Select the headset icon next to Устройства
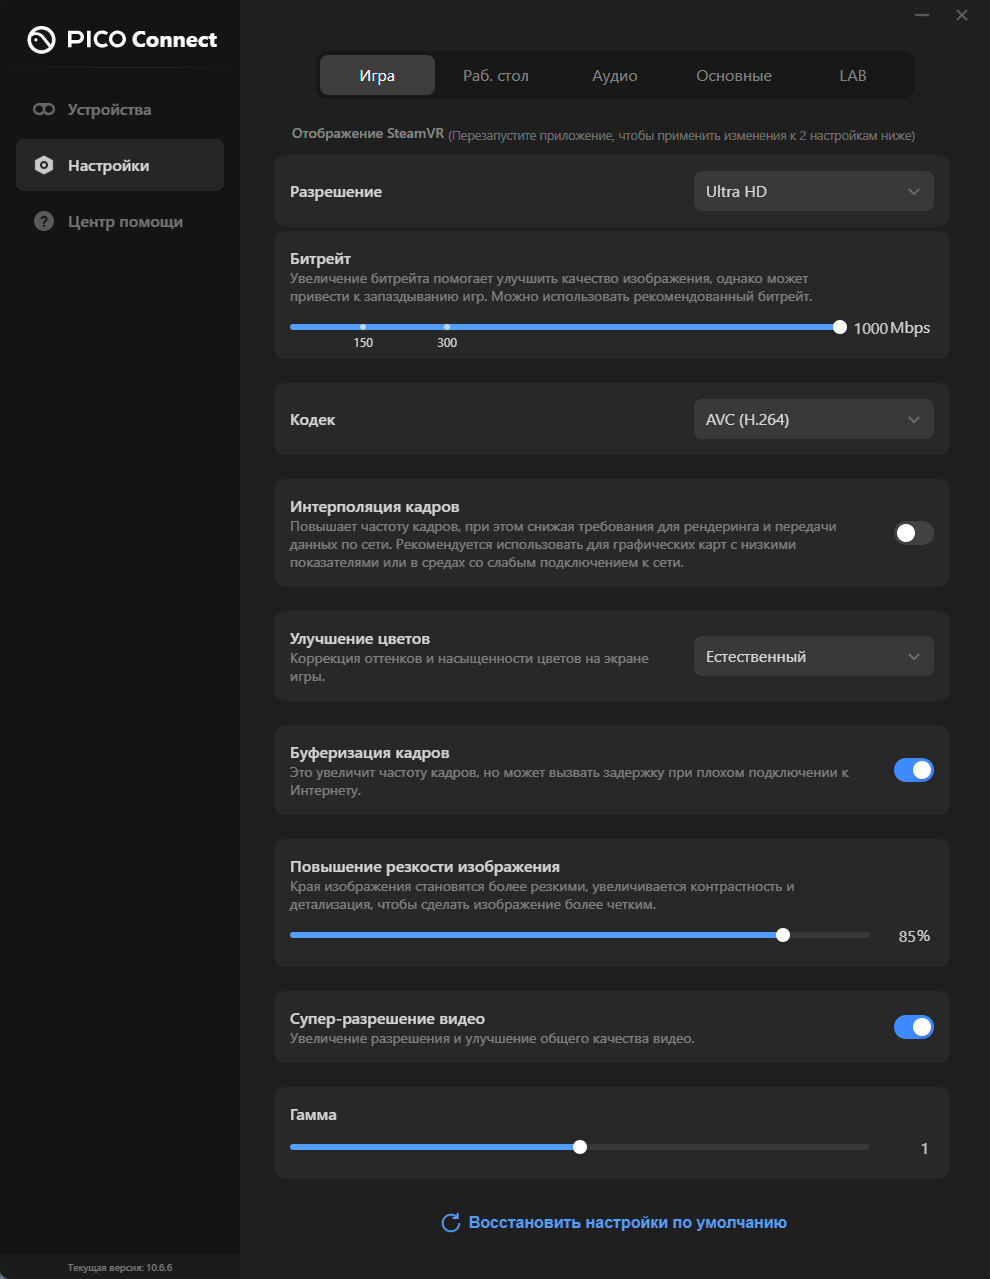Screen dimensions: 990x1279 coord(43,109)
